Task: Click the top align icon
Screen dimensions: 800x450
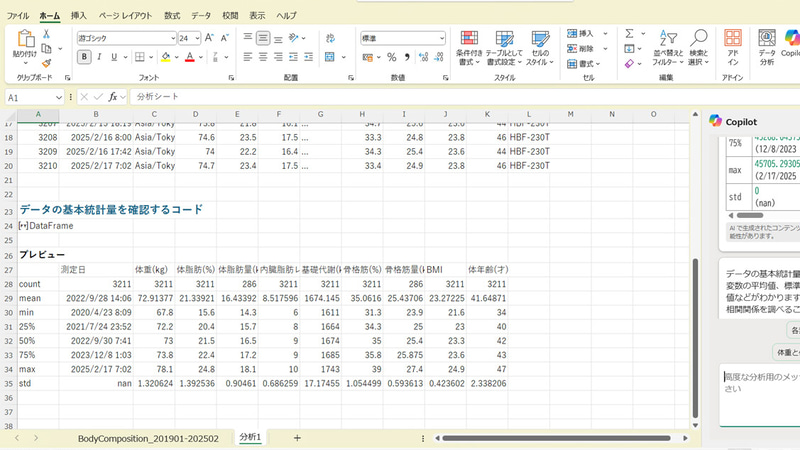Action: click(247, 38)
